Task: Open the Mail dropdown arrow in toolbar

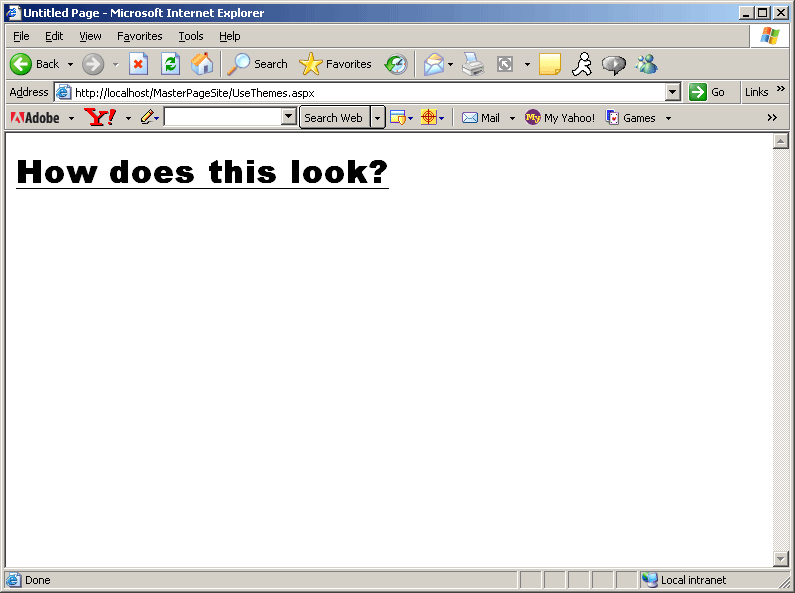Action: (512, 118)
